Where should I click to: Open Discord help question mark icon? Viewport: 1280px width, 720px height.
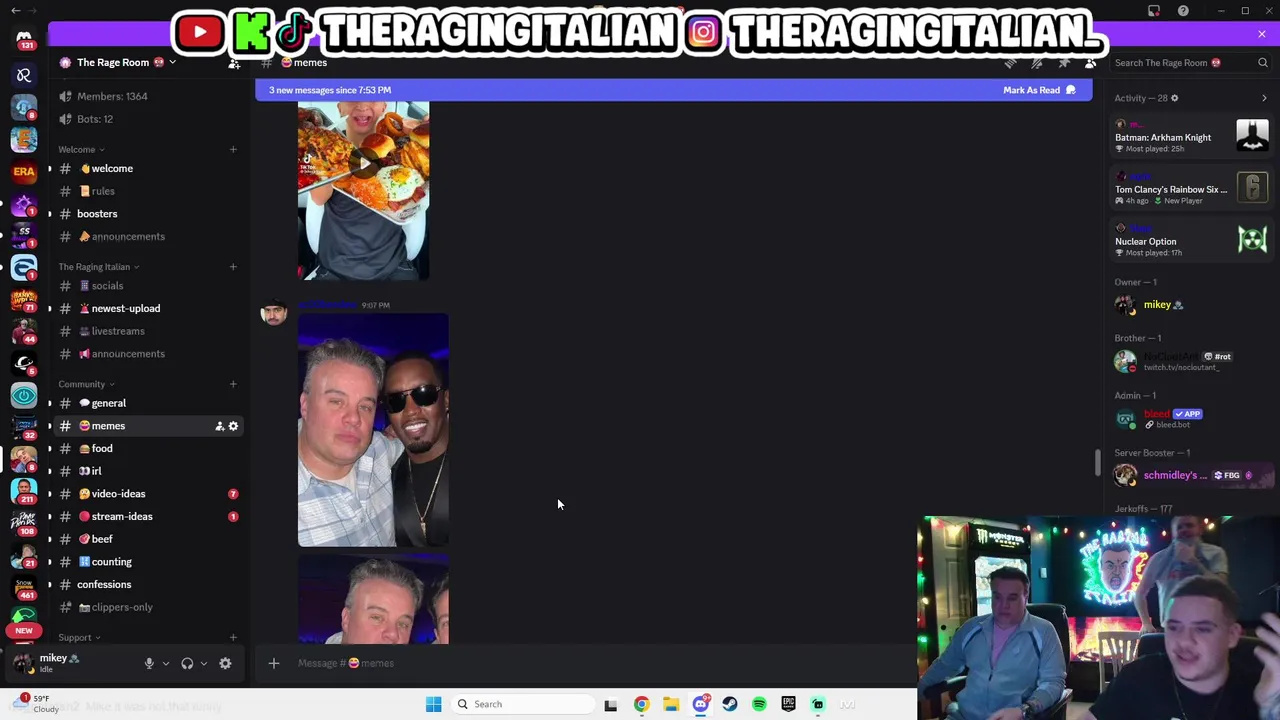1183,11
